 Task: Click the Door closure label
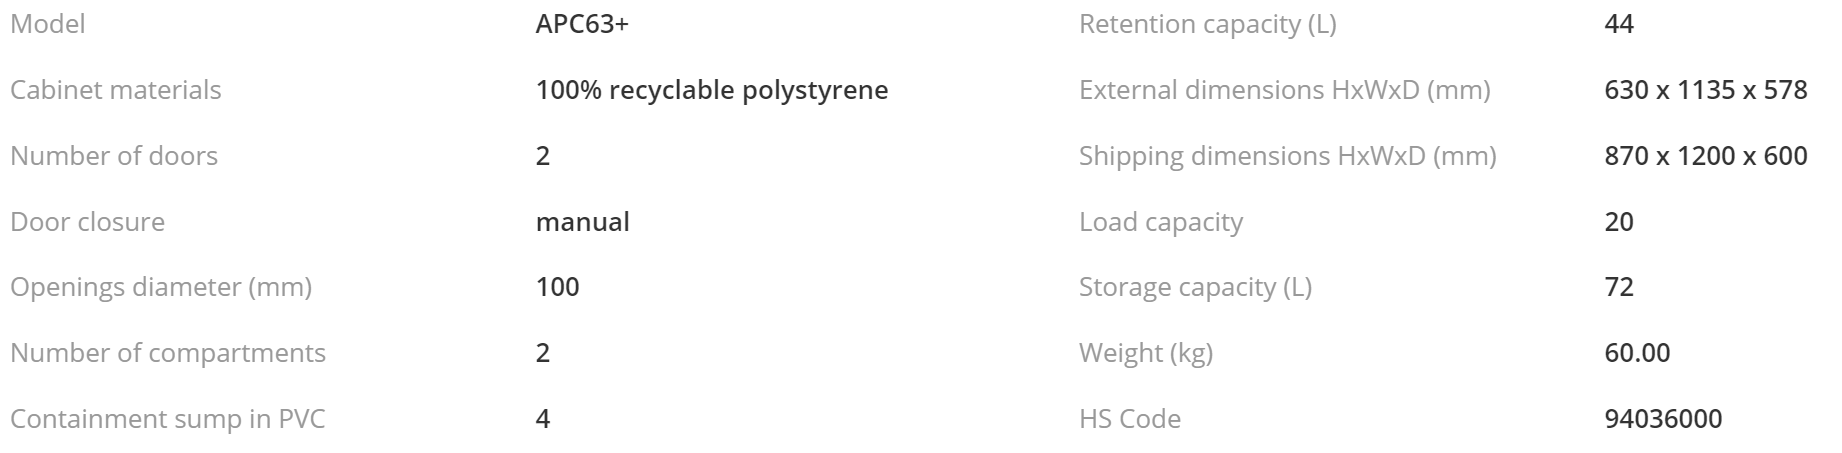click(88, 222)
